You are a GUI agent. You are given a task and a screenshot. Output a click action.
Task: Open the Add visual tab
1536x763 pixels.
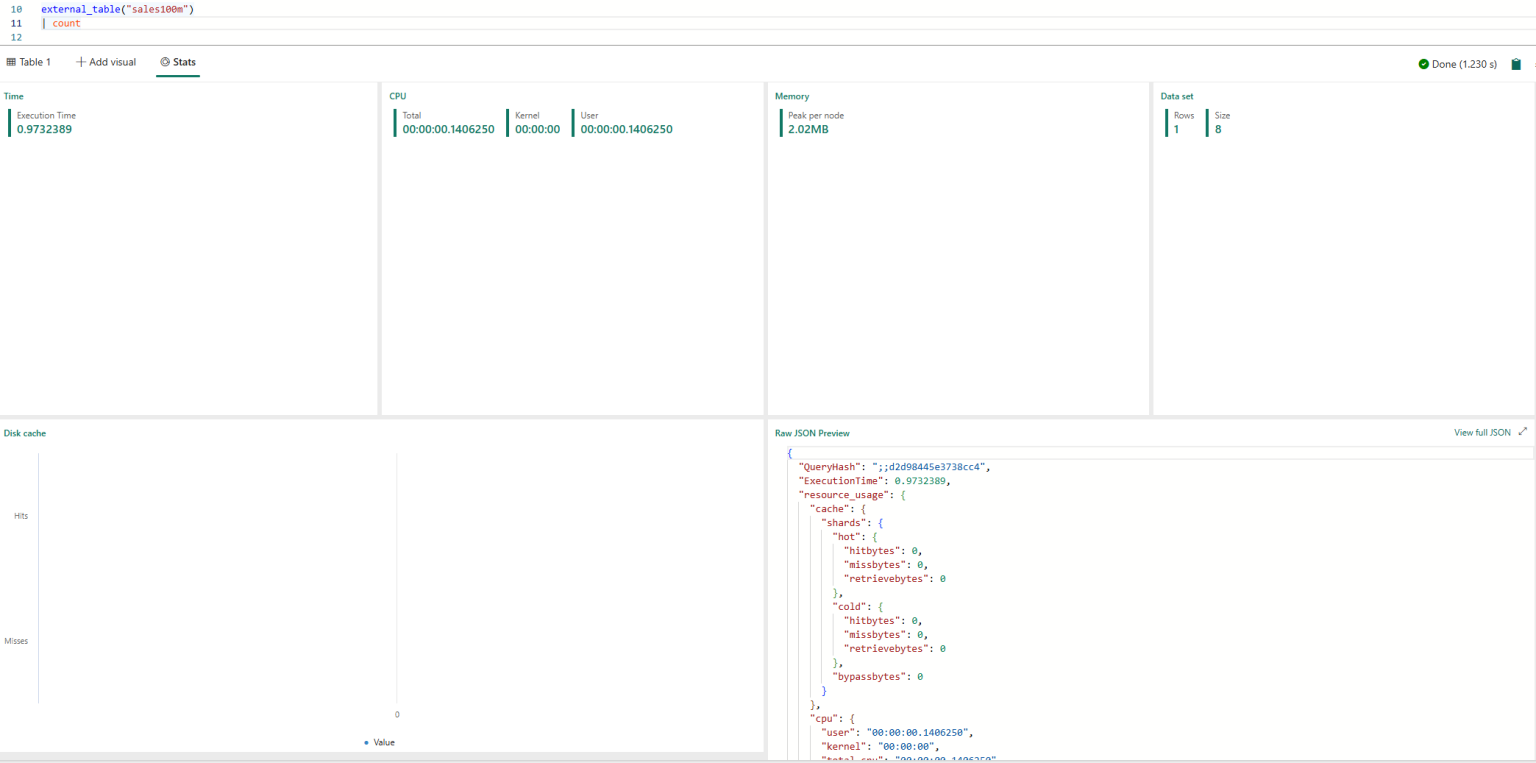pos(106,62)
